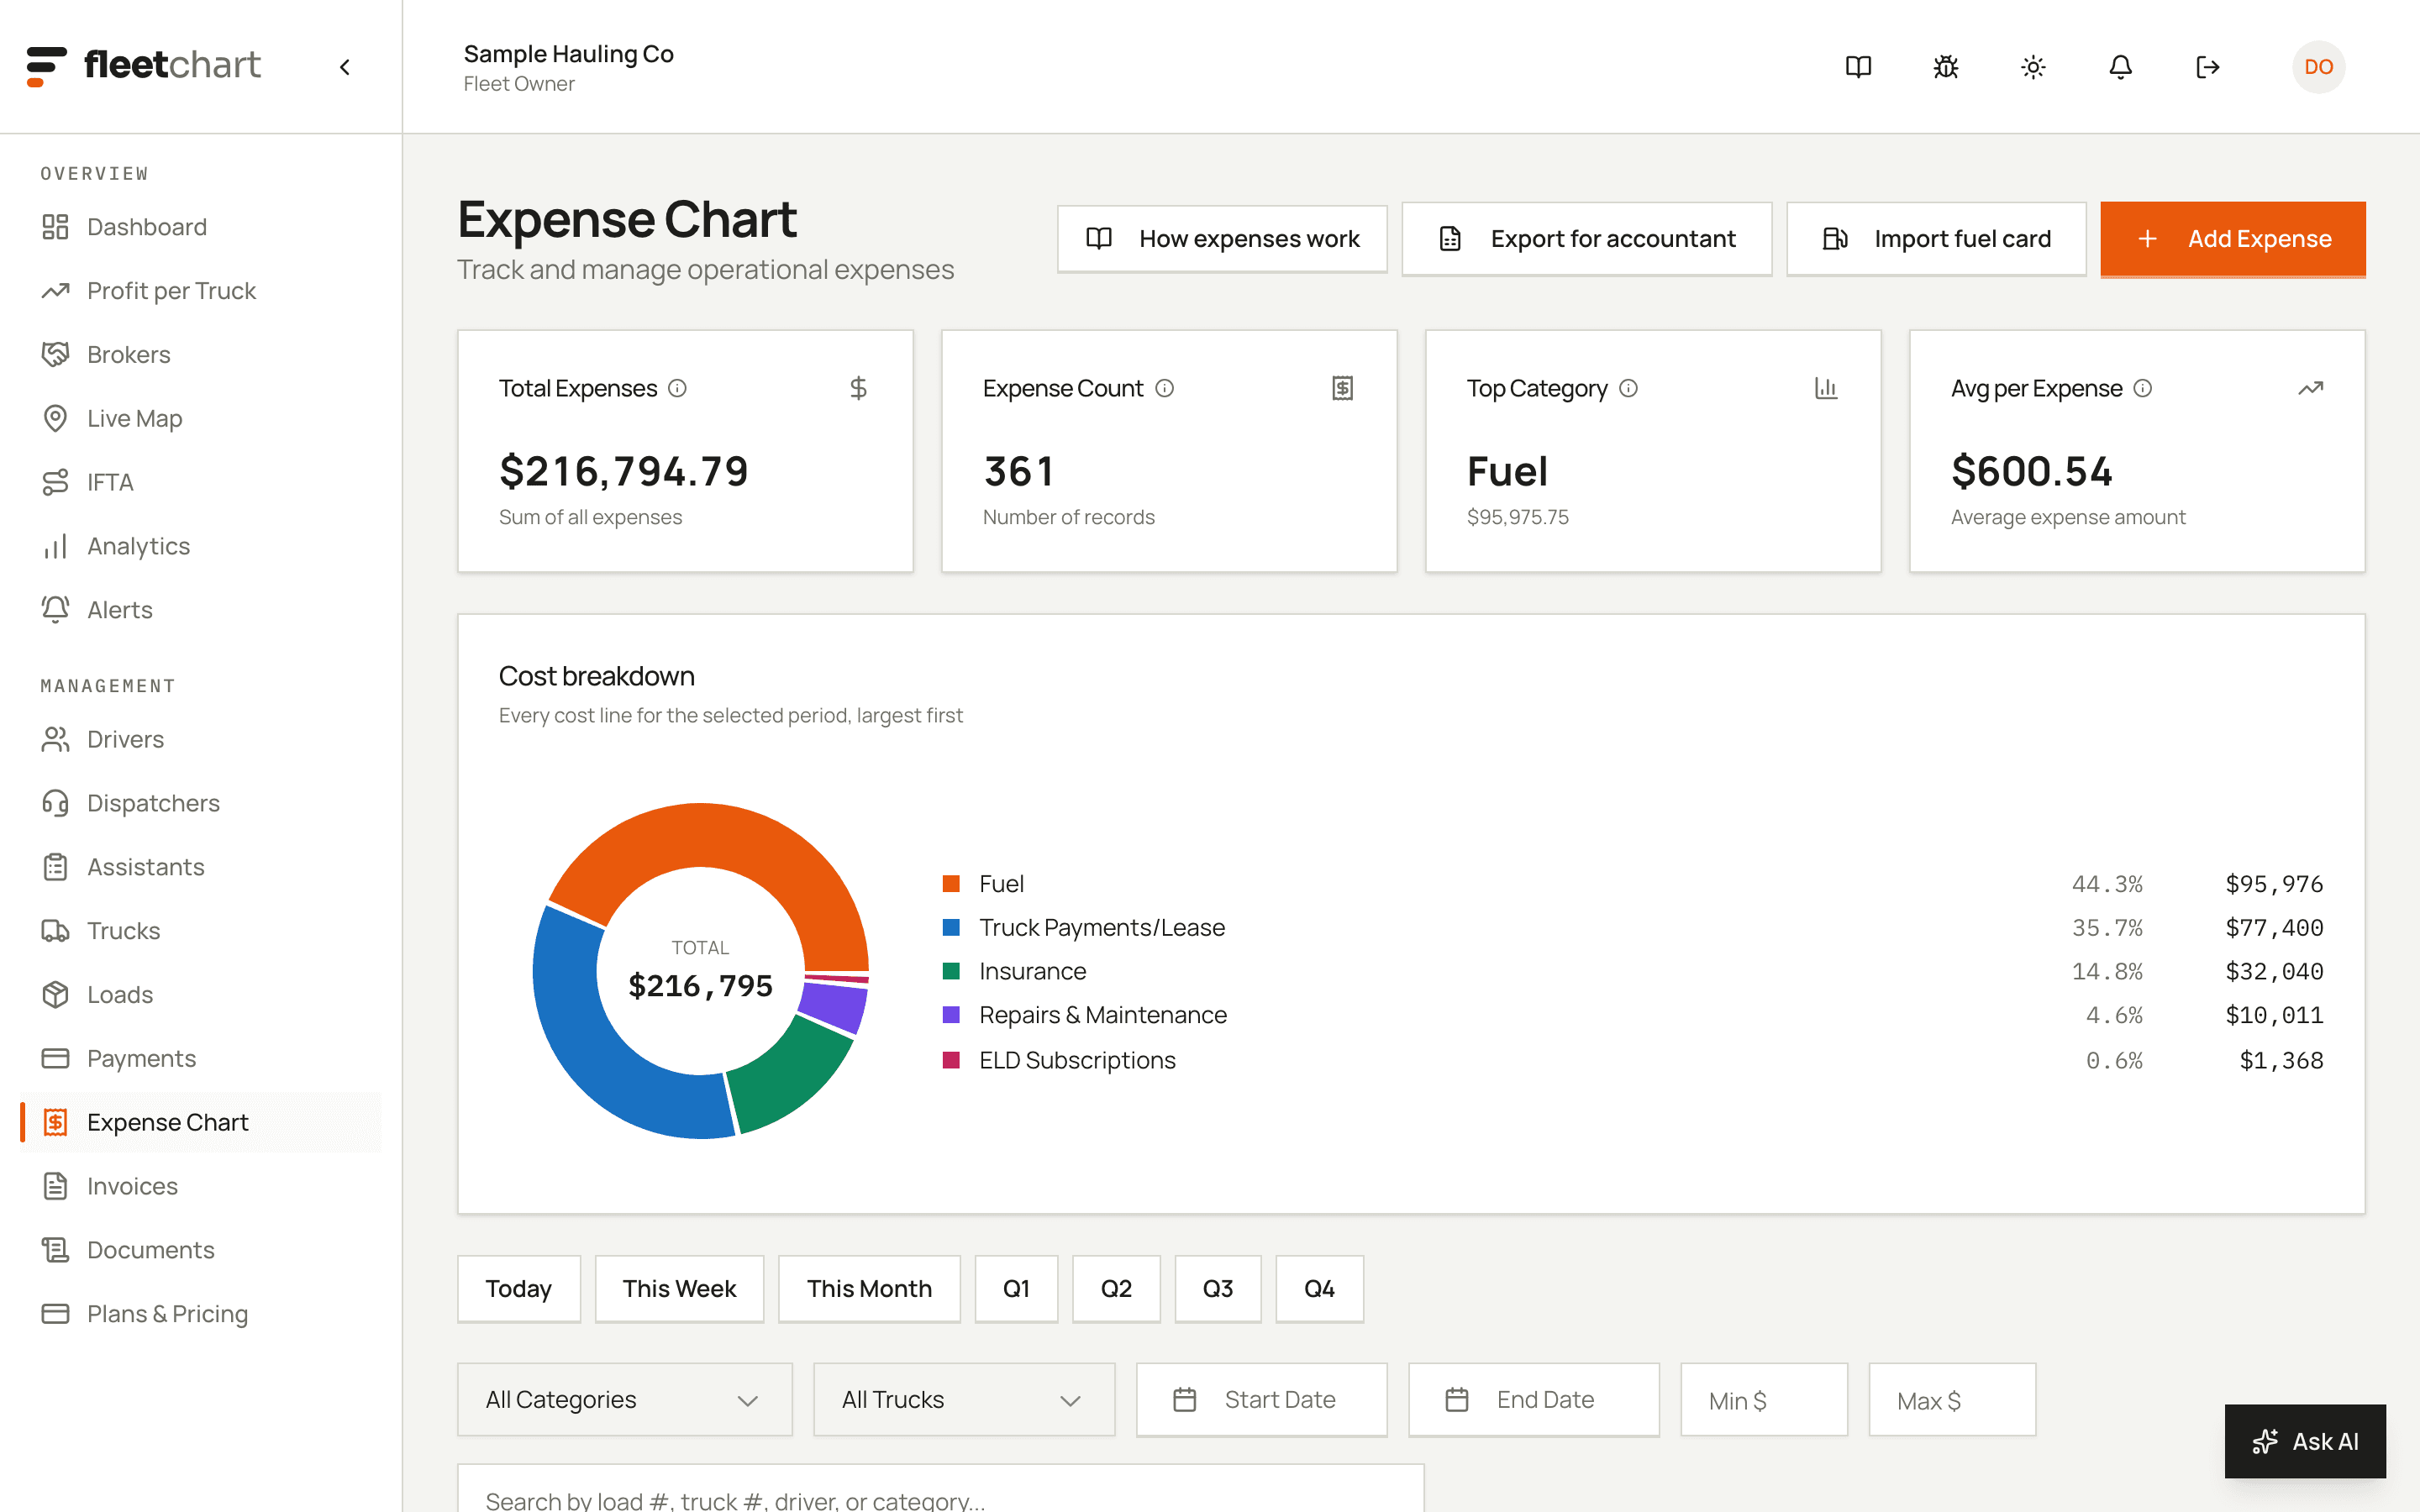2420x1512 pixels.
Task: Open Invoices in the sidebar
Action: pos(200,1186)
